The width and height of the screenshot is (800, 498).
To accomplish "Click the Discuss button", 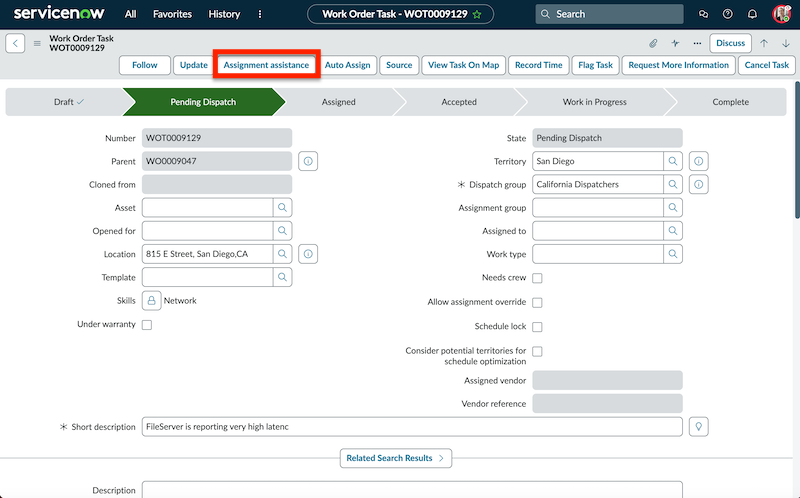I will [x=731, y=43].
